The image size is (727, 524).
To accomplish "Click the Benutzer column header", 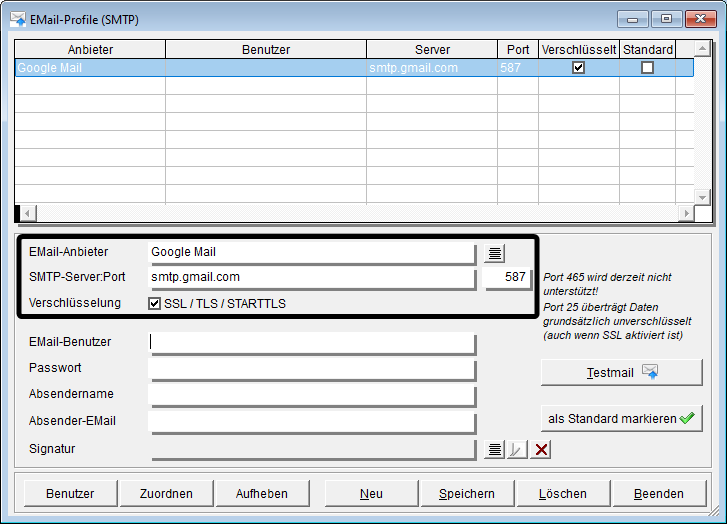I will pyautogui.click(x=266, y=50).
